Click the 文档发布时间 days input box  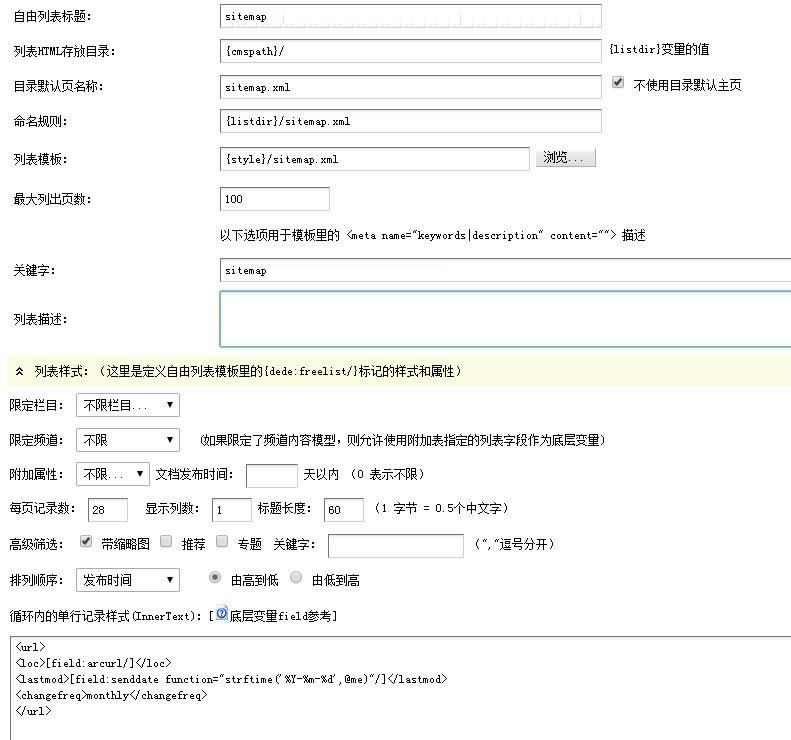pyautogui.click(x=271, y=475)
